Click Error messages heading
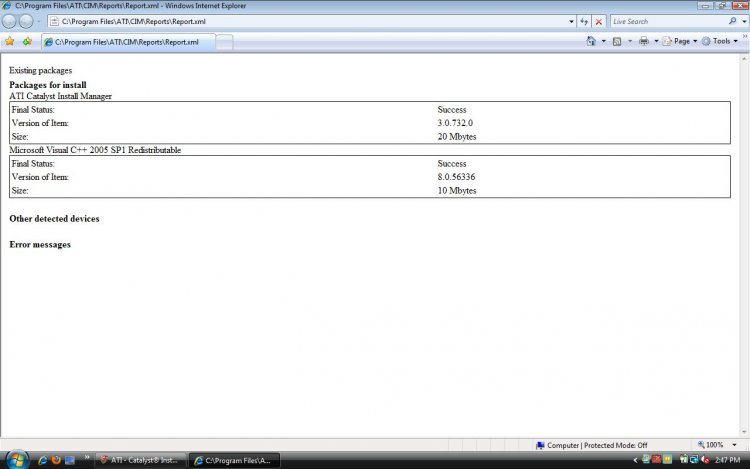Screen dimensions: 750x469 tap(40, 244)
